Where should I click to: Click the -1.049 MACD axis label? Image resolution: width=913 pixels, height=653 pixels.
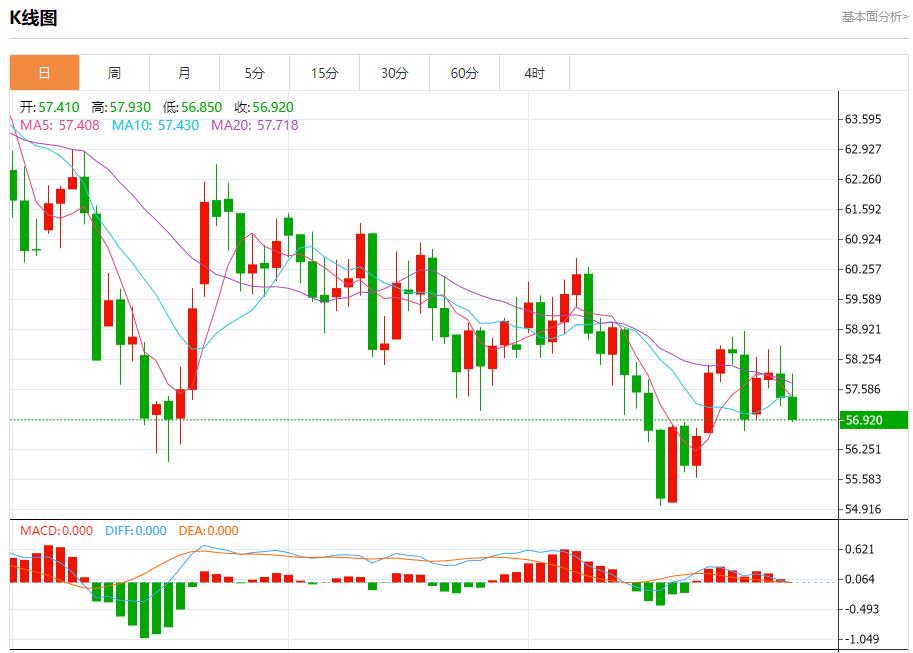click(x=862, y=639)
